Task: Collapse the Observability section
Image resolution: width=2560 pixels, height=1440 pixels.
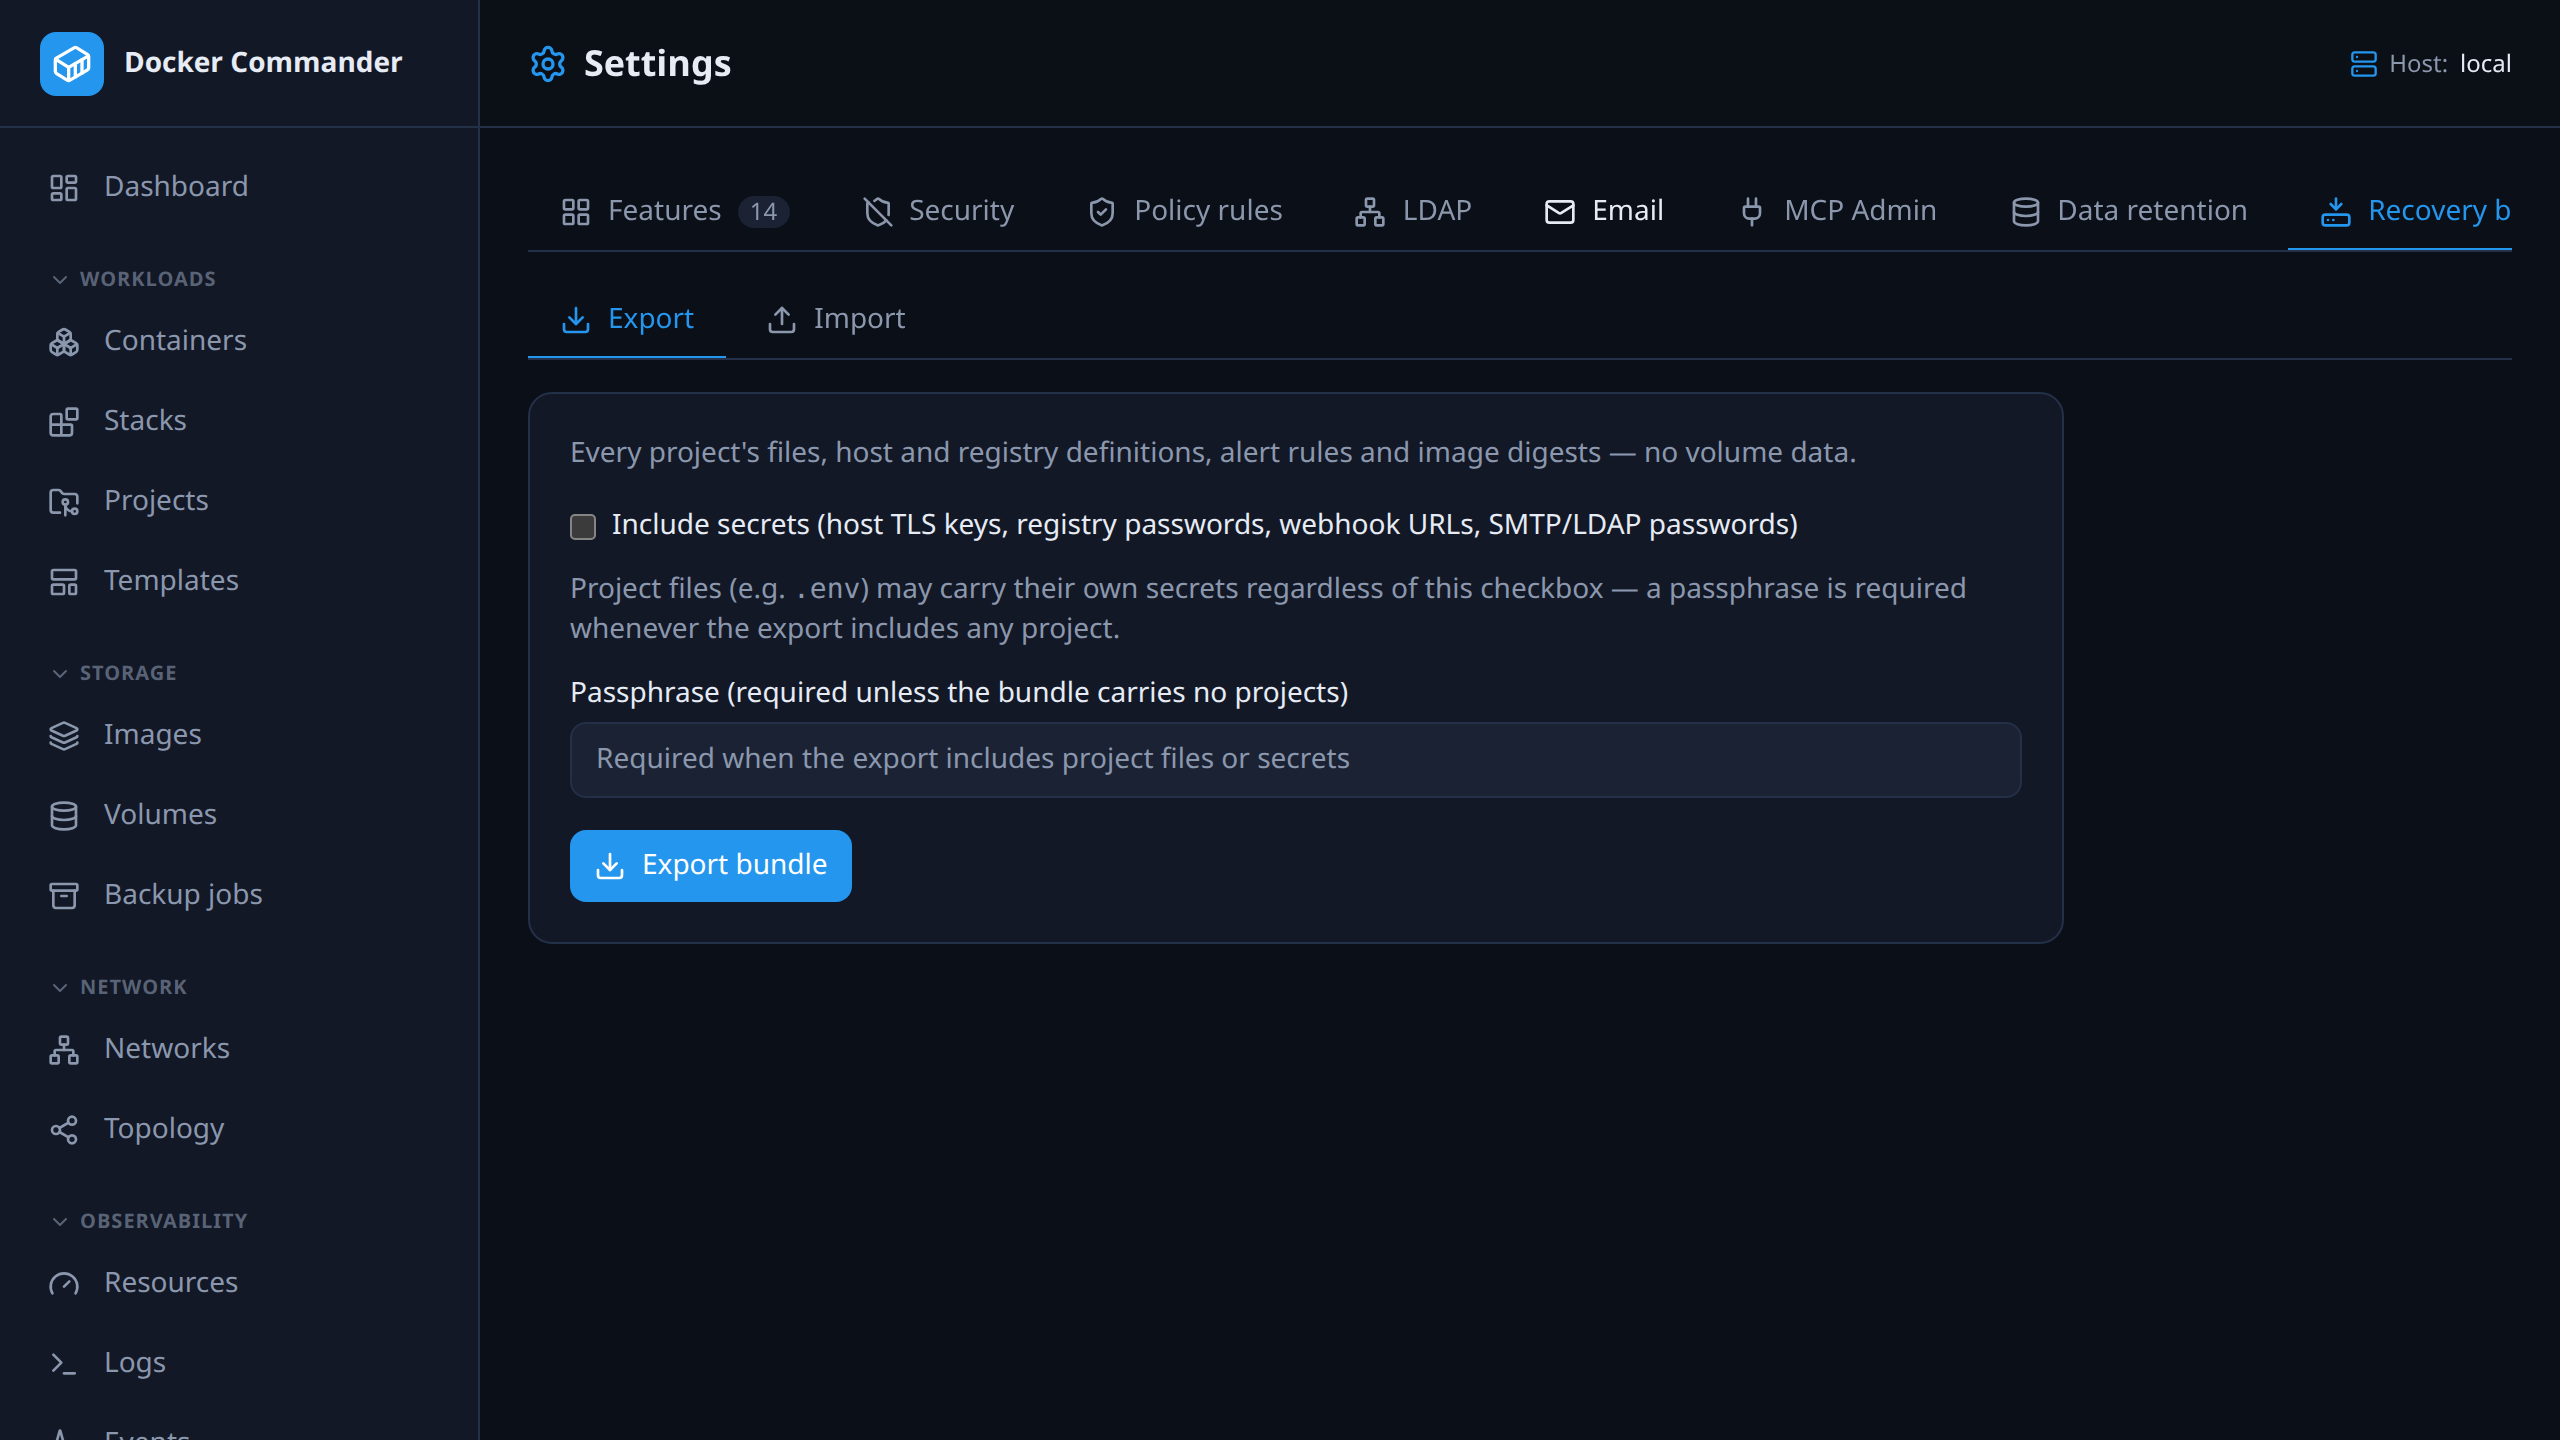Action: (149, 1221)
